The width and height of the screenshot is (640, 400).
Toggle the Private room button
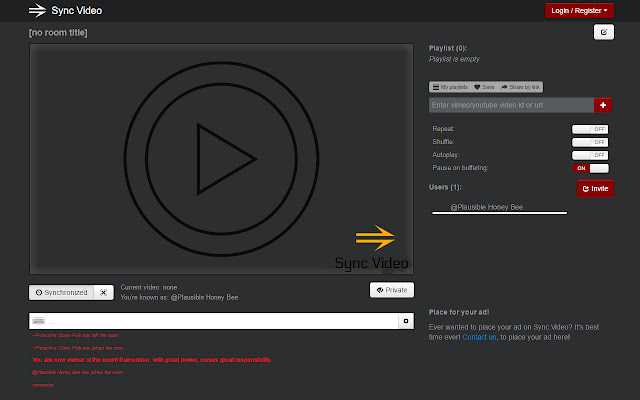click(x=392, y=290)
